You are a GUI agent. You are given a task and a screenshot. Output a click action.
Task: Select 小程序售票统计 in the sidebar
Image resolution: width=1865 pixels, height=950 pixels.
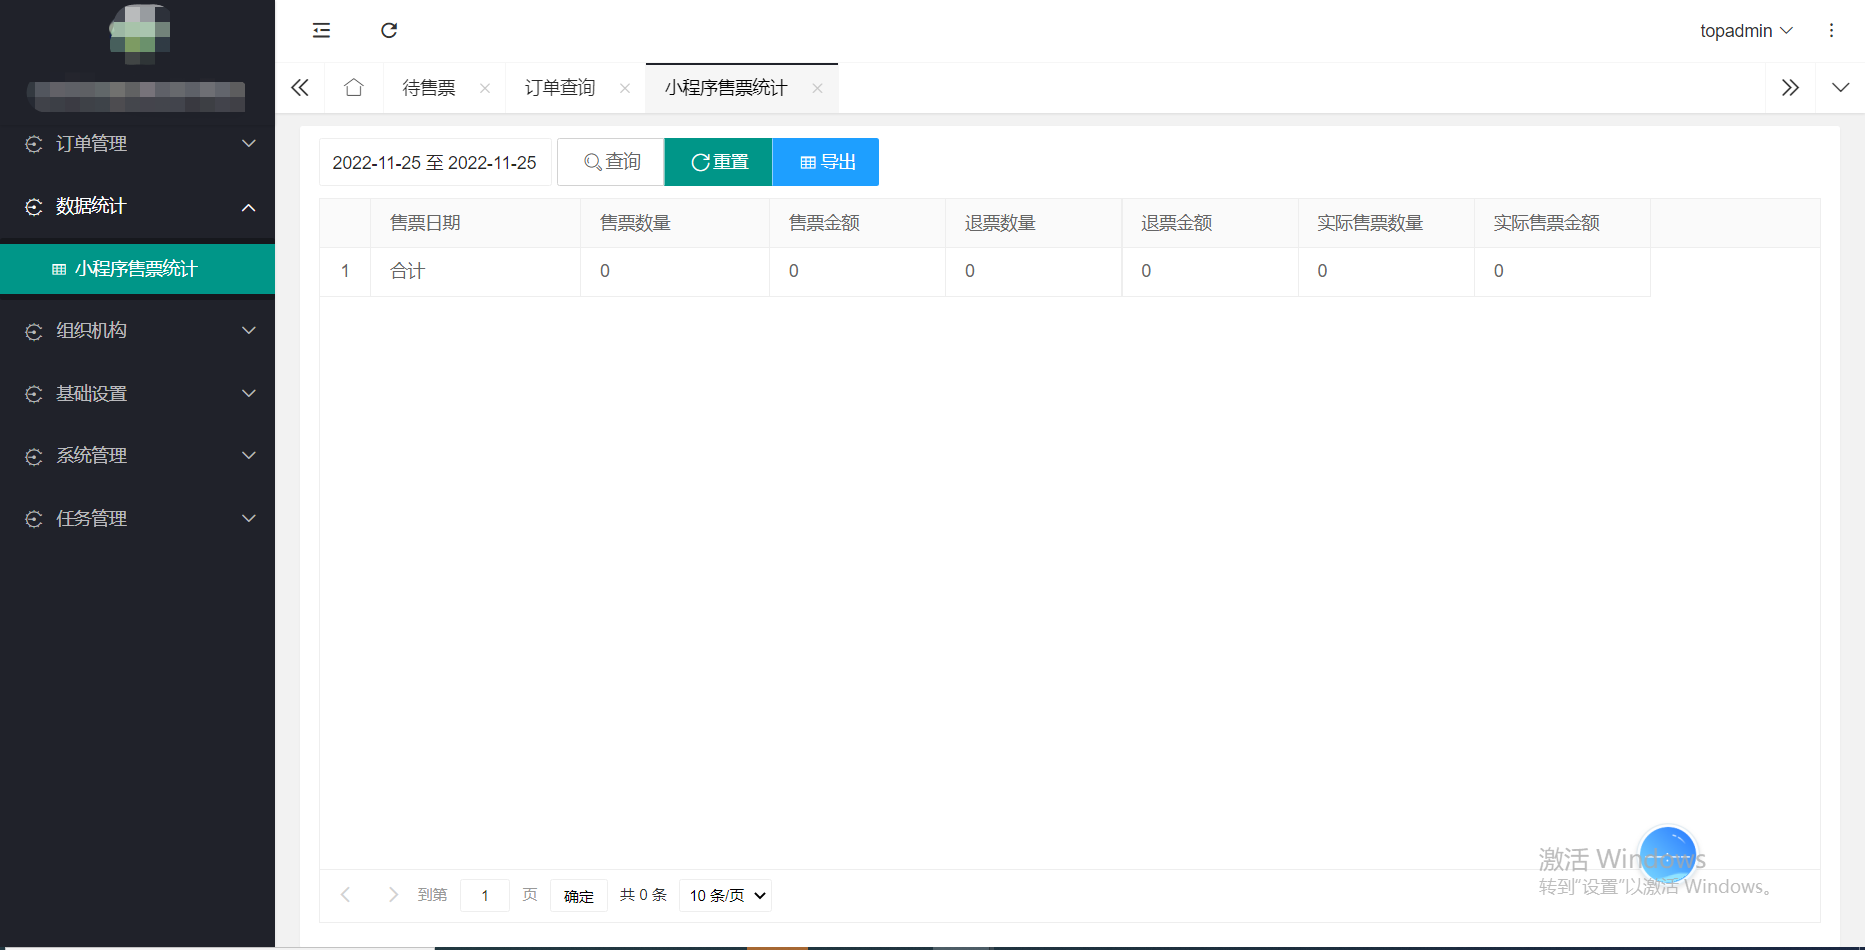tap(136, 269)
